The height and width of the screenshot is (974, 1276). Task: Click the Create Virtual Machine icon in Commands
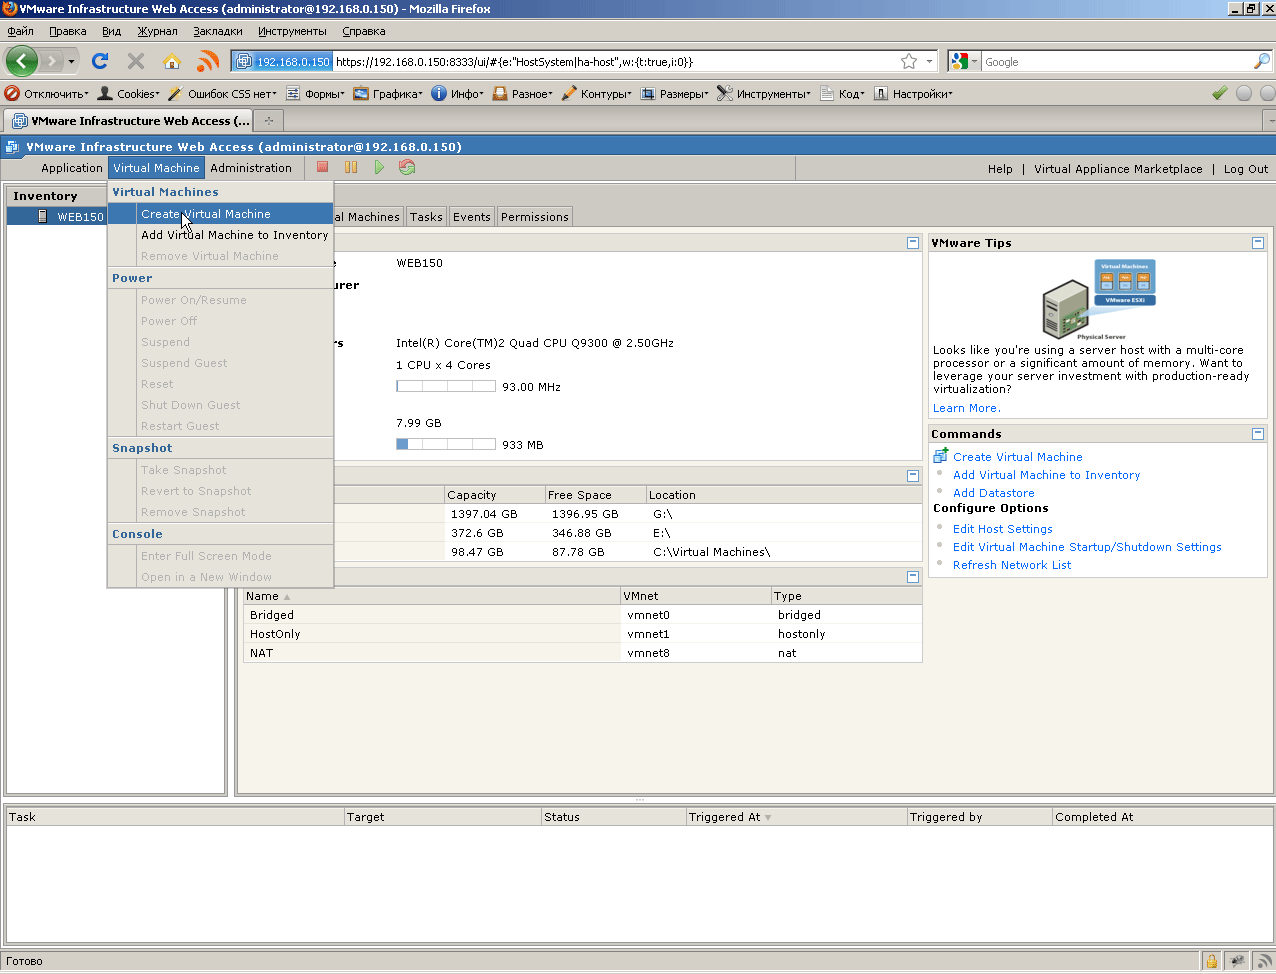pos(941,456)
